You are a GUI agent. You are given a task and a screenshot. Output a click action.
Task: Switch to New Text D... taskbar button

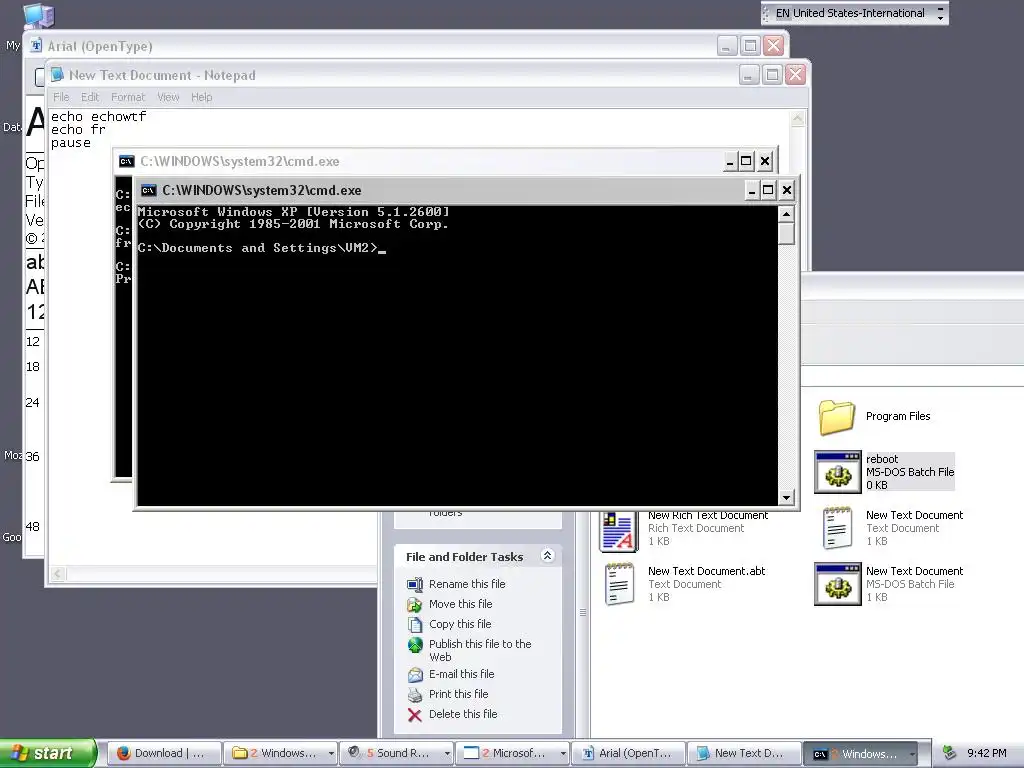[744, 753]
